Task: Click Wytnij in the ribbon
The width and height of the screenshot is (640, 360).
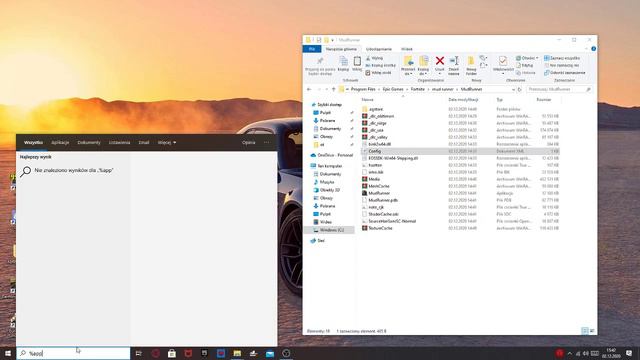Action: (x=374, y=58)
